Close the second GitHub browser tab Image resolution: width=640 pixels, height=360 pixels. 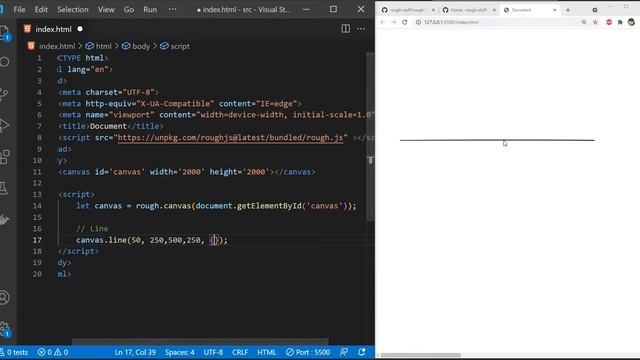(494, 10)
